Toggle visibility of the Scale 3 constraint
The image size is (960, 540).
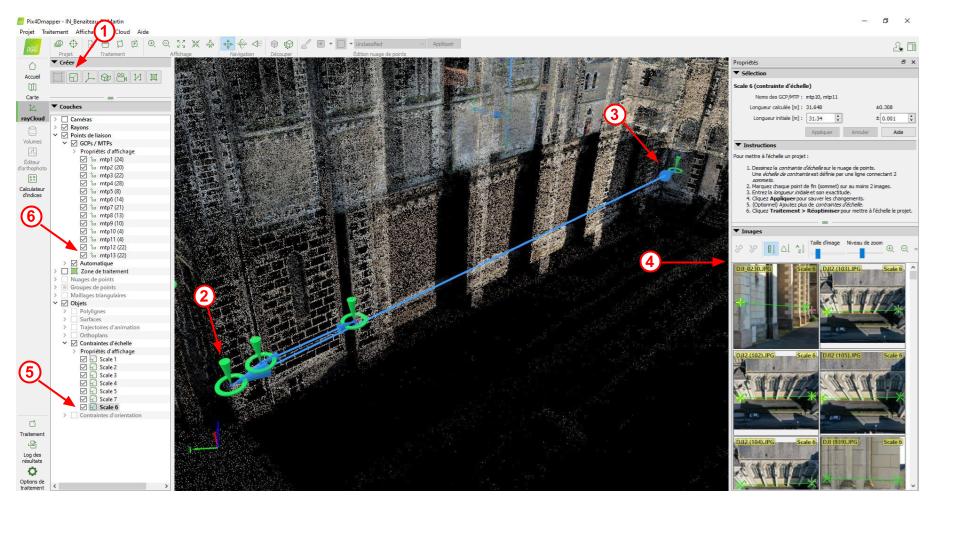coord(84,374)
